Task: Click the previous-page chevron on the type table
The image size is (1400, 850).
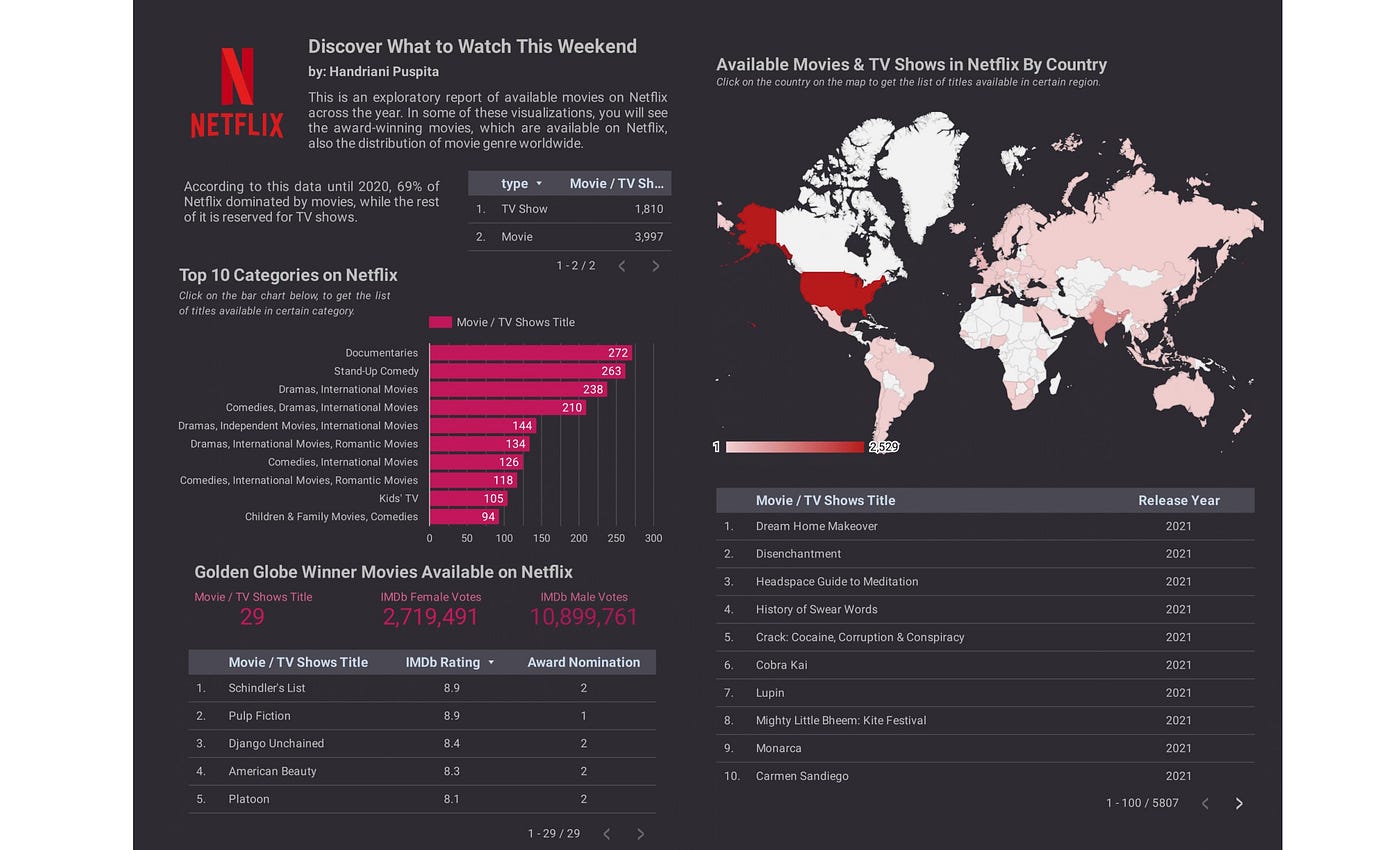Action: point(621,265)
